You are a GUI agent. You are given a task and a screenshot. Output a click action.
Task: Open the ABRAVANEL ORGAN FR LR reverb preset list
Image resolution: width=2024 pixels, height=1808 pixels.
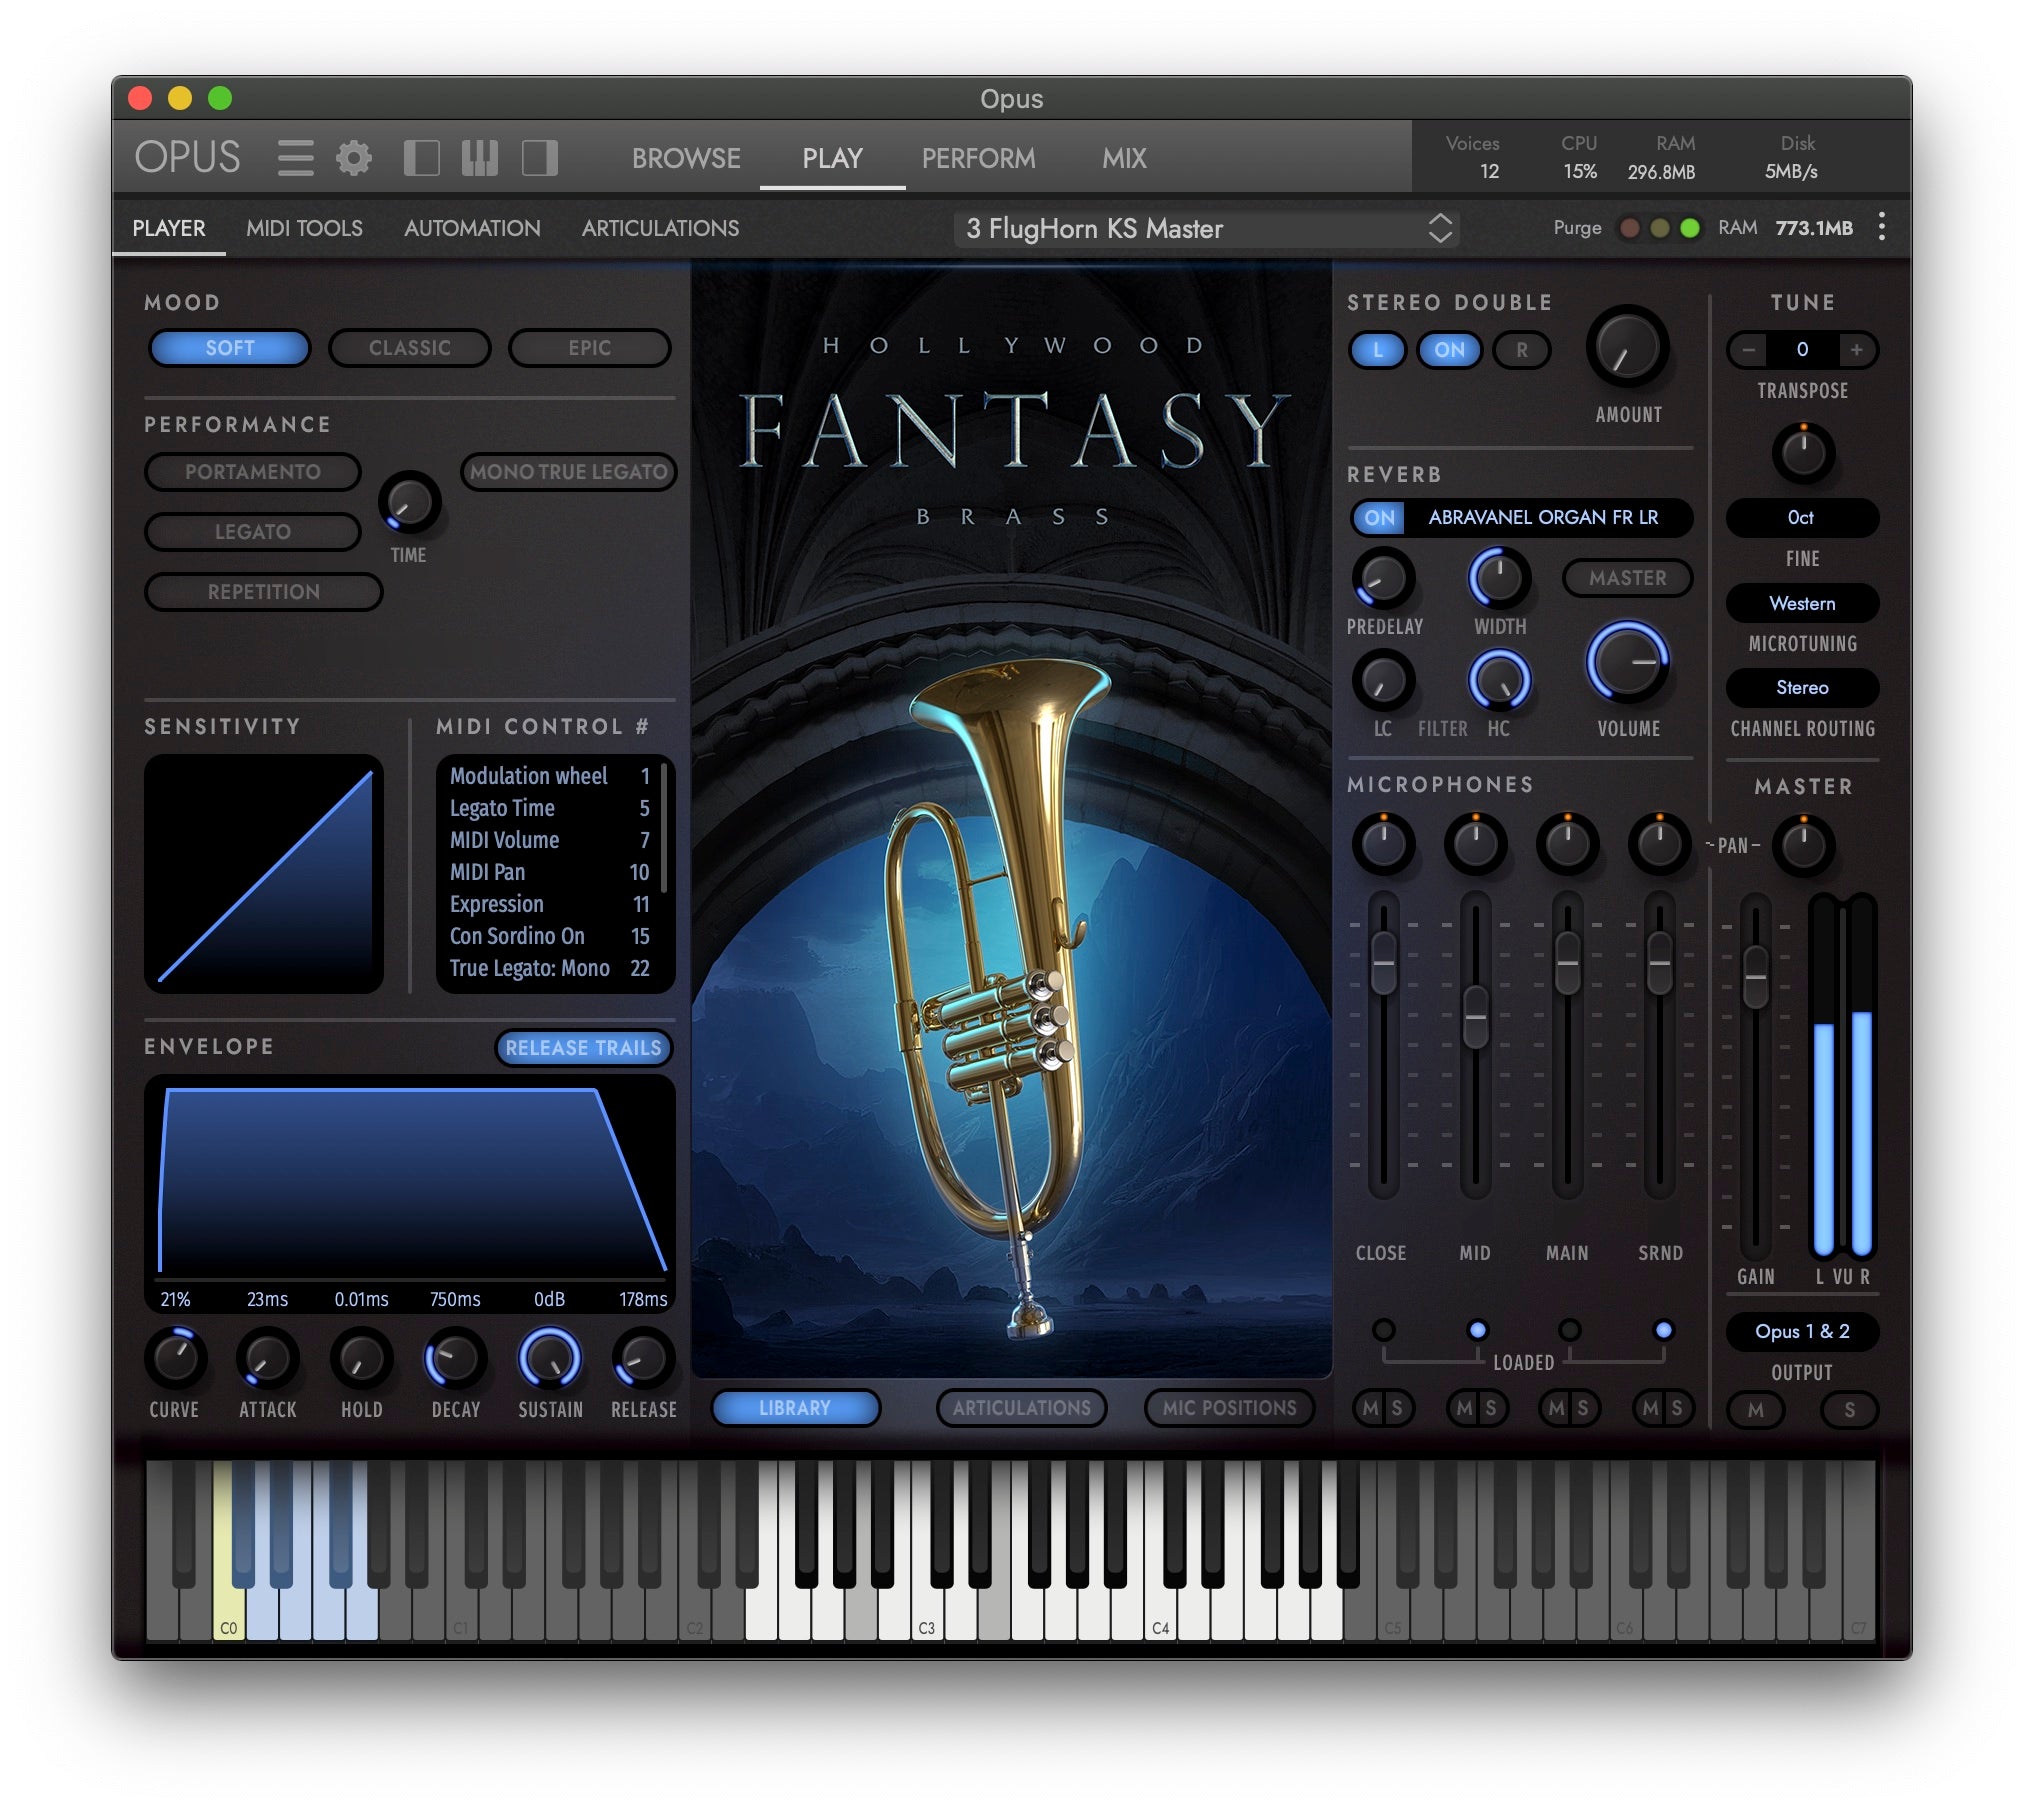pyautogui.click(x=1542, y=518)
